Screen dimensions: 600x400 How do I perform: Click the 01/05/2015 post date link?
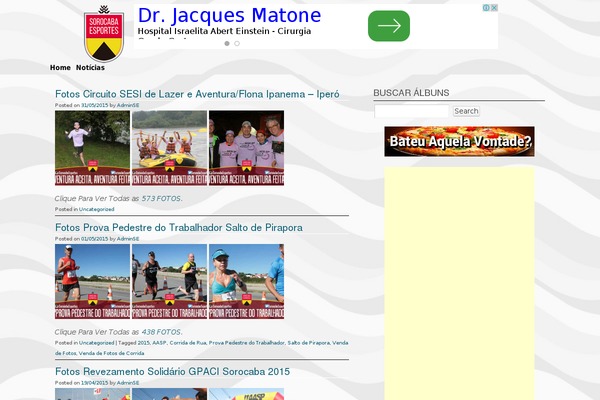pyautogui.click(x=95, y=239)
